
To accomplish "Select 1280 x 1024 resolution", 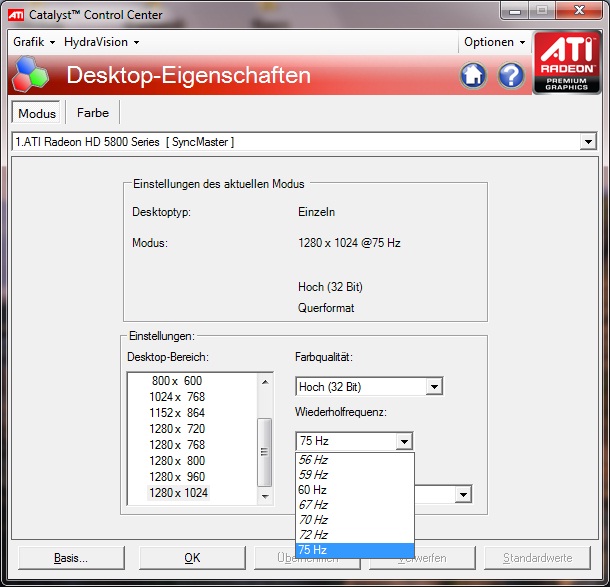I will tap(179, 493).
